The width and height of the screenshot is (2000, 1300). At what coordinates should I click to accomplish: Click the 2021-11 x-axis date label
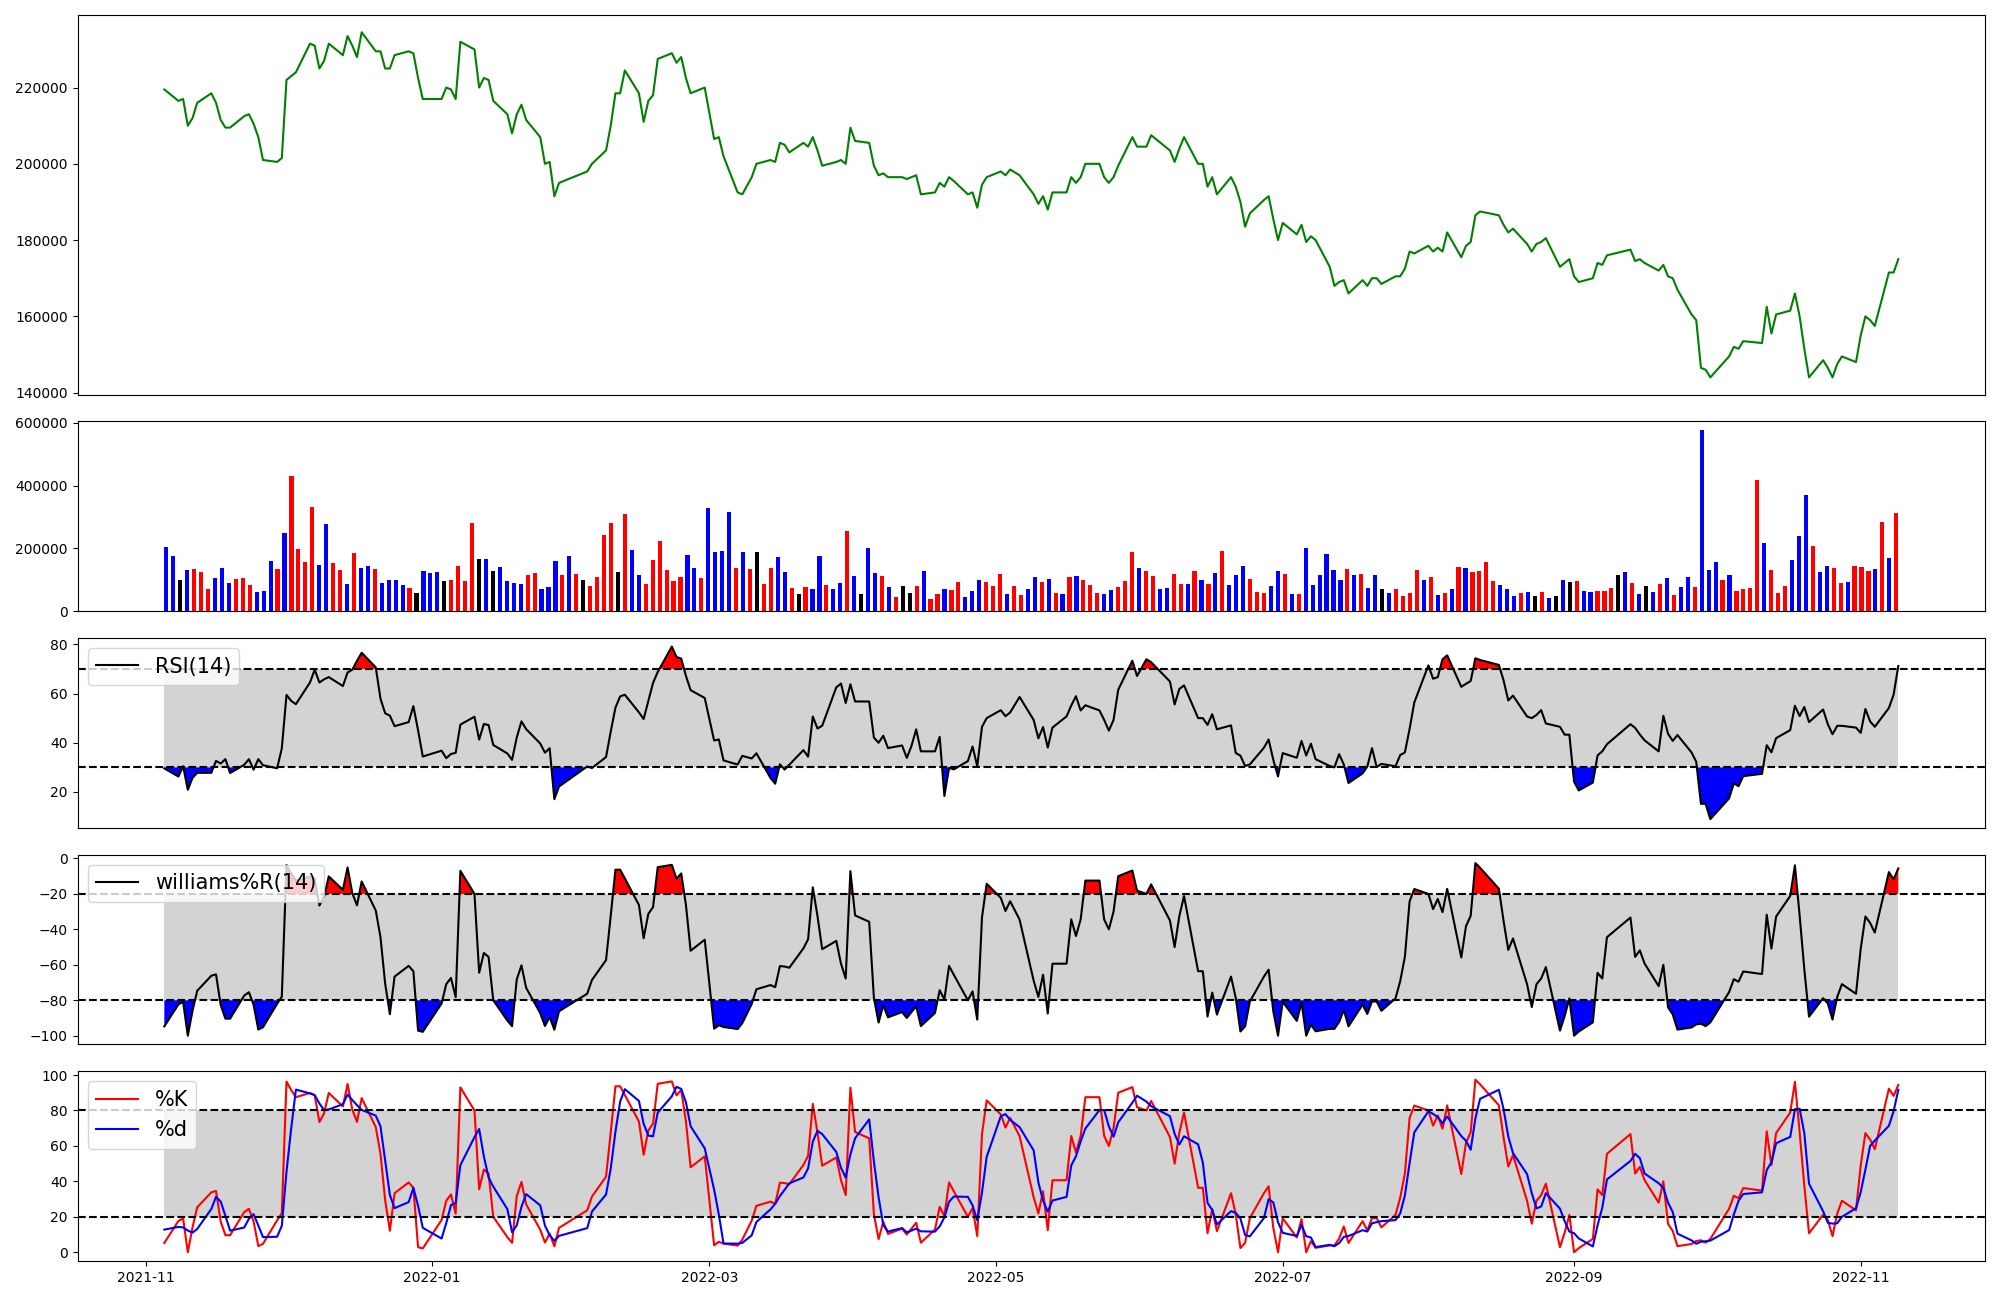(x=147, y=1277)
